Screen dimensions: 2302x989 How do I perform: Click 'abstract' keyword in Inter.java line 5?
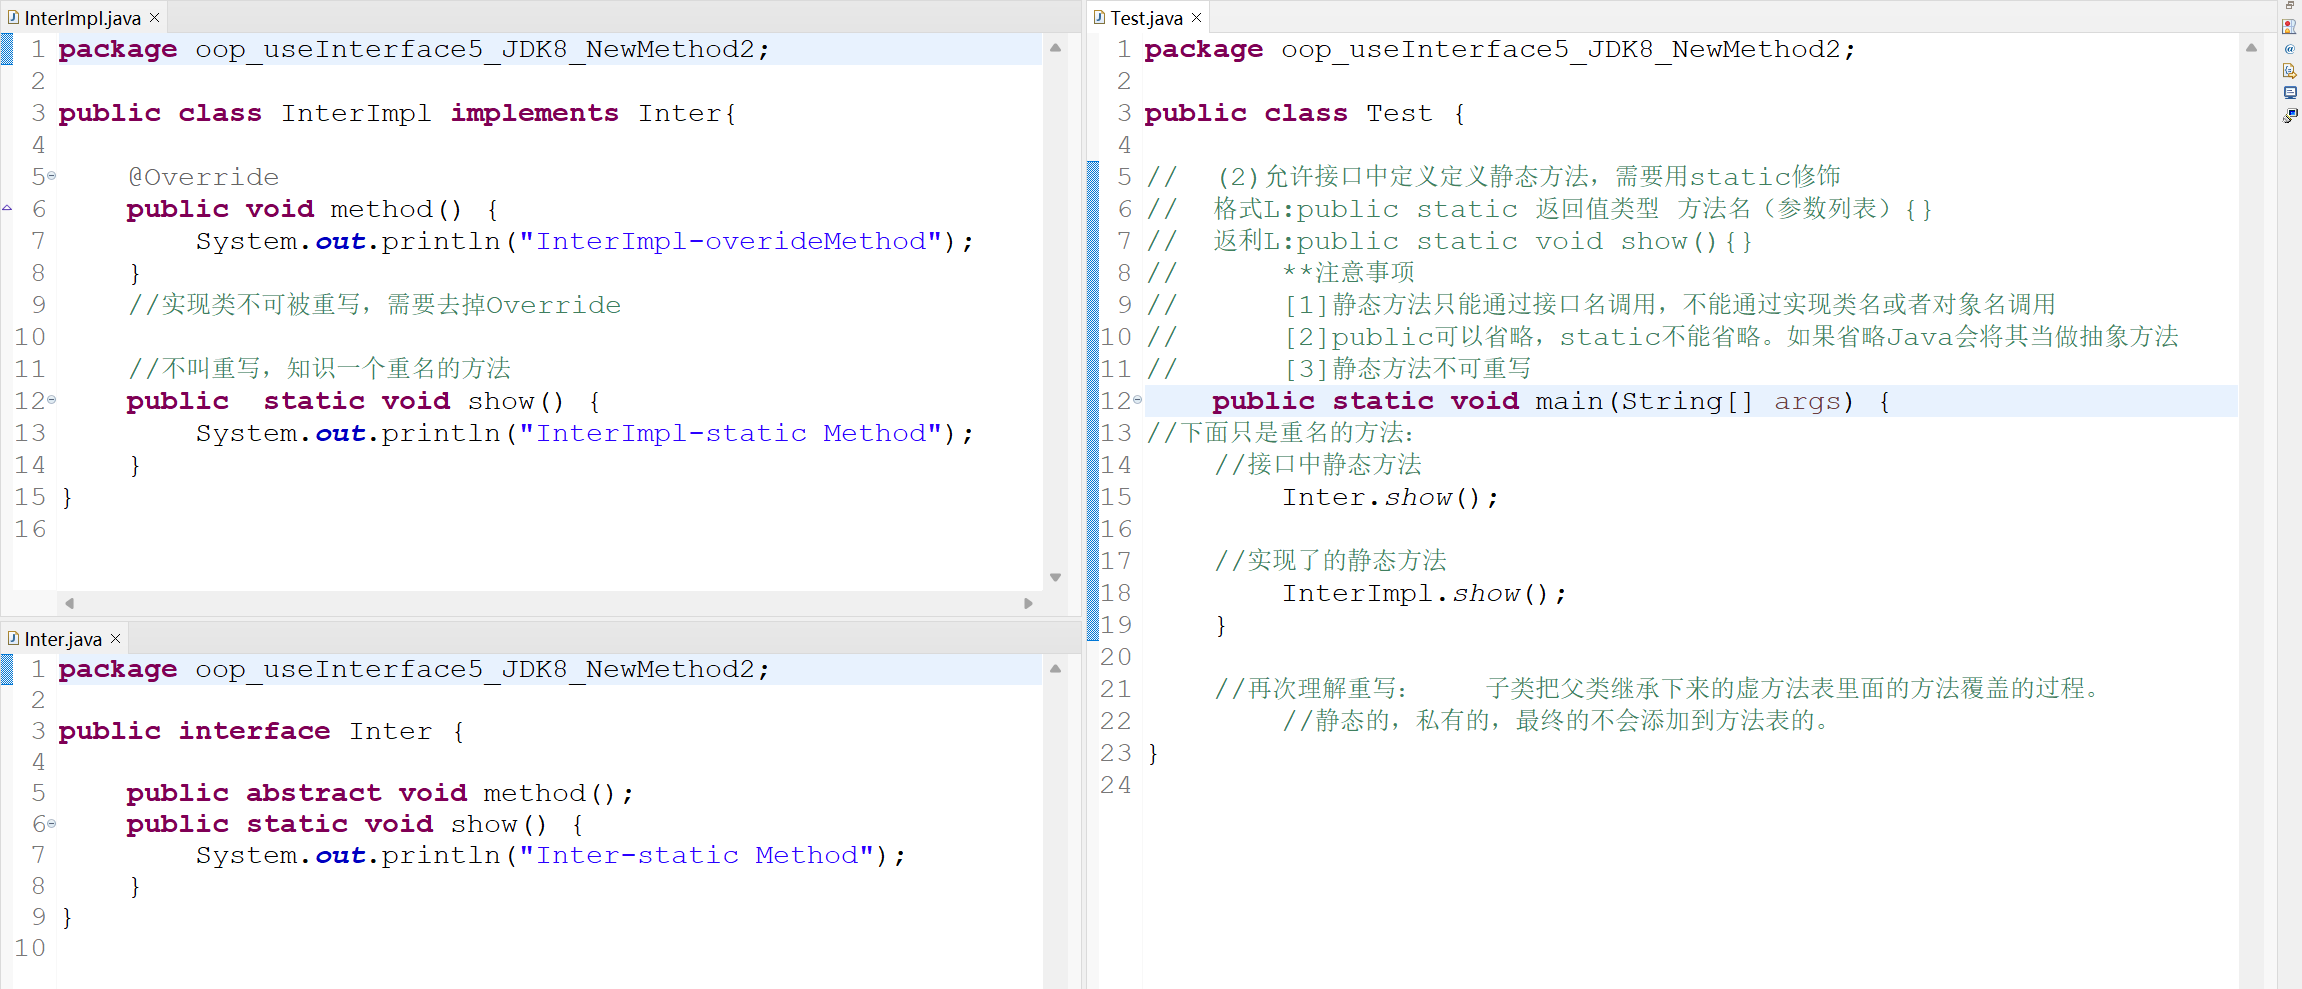pyautogui.click(x=314, y=793)
